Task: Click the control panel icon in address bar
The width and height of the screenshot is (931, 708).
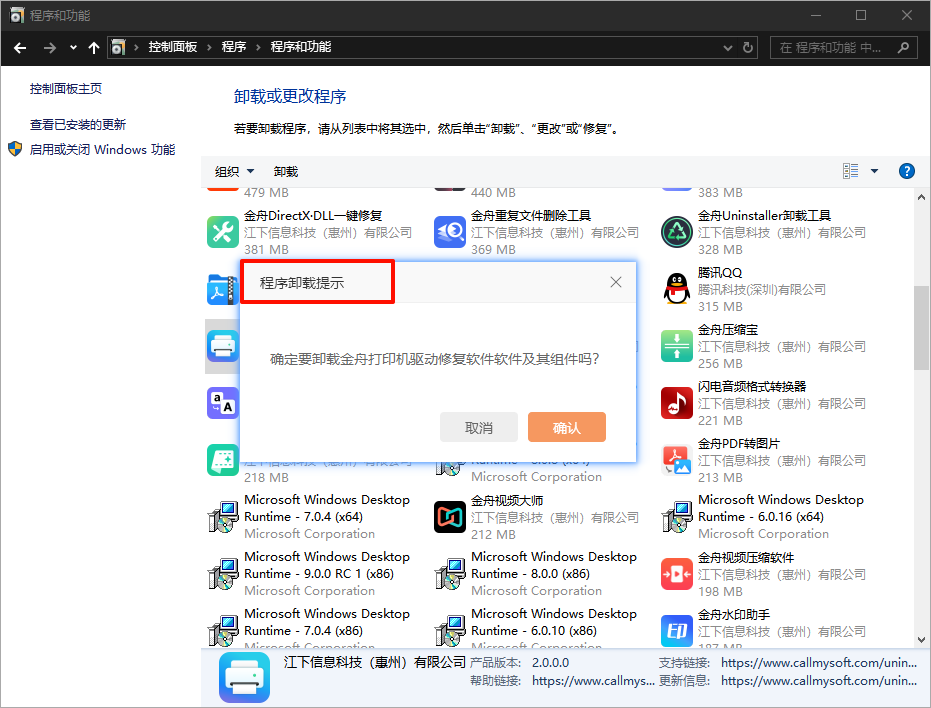Action: [x=118, y=47]
